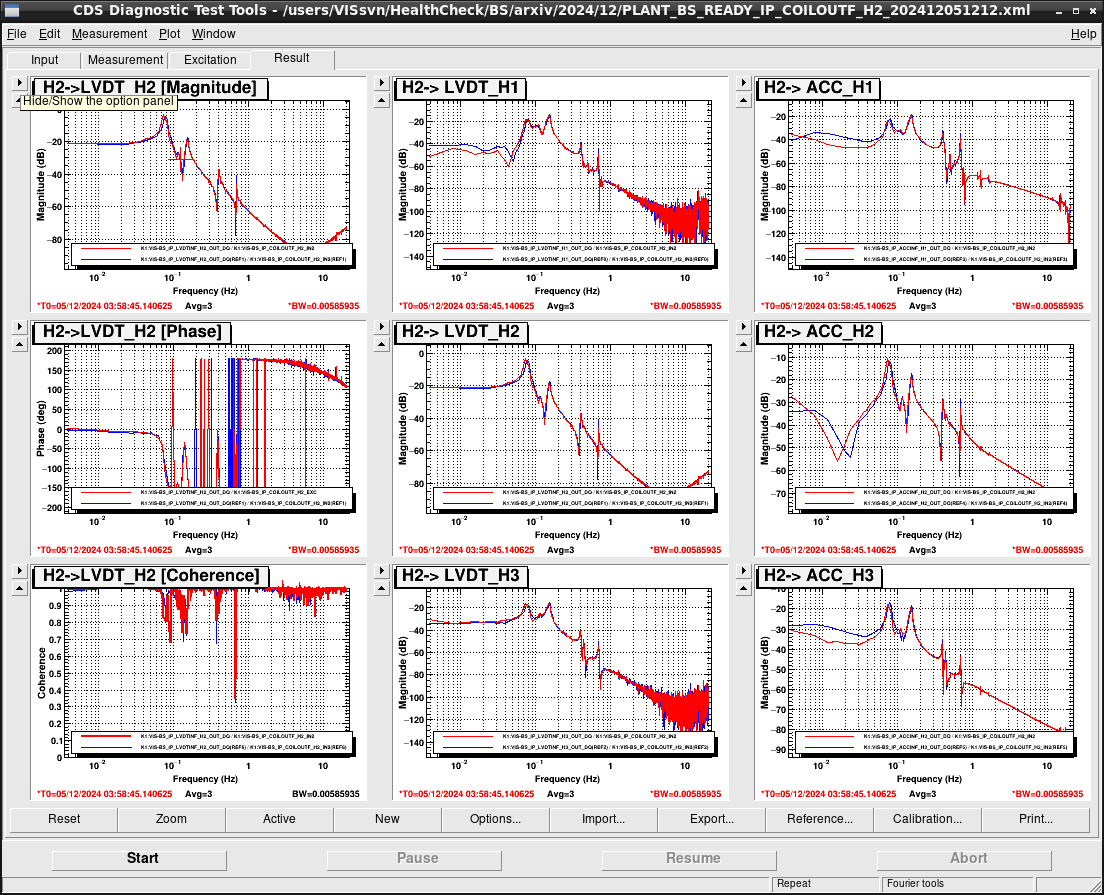Switch to the Excitation tab
The height and width of the screenshot is (895, 1104).
[x=210, y=60]
